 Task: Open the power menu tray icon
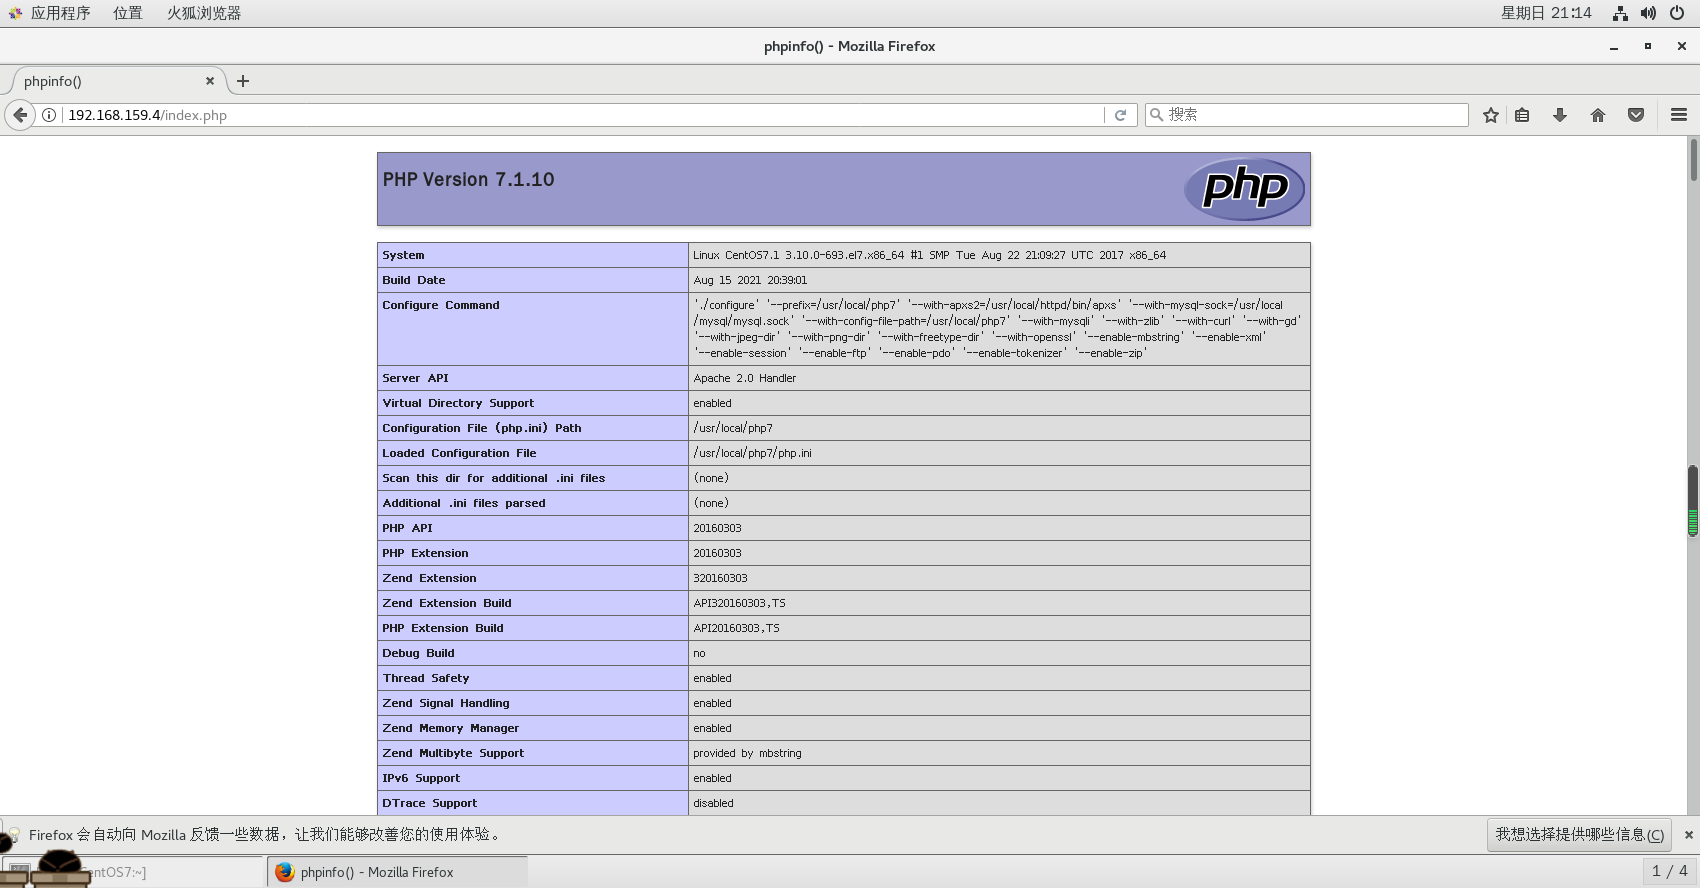1677,13
